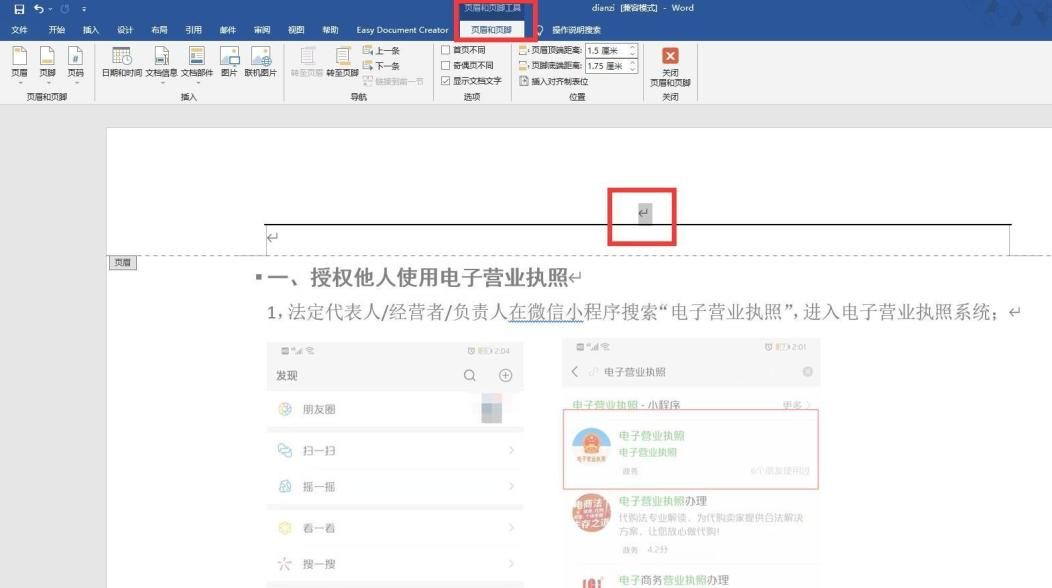Click the left WeChat 发现 screenshot image
This screenshot has width=1052, height=588.
pos(394,464)
